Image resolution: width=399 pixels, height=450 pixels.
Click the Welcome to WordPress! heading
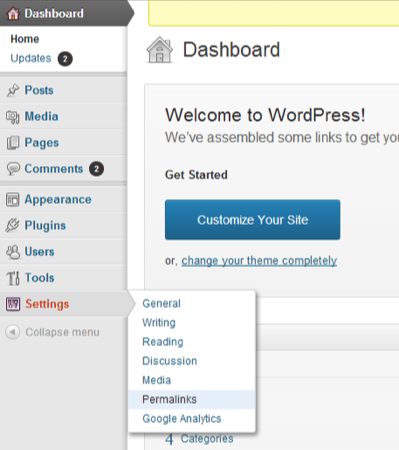[265, 115]
